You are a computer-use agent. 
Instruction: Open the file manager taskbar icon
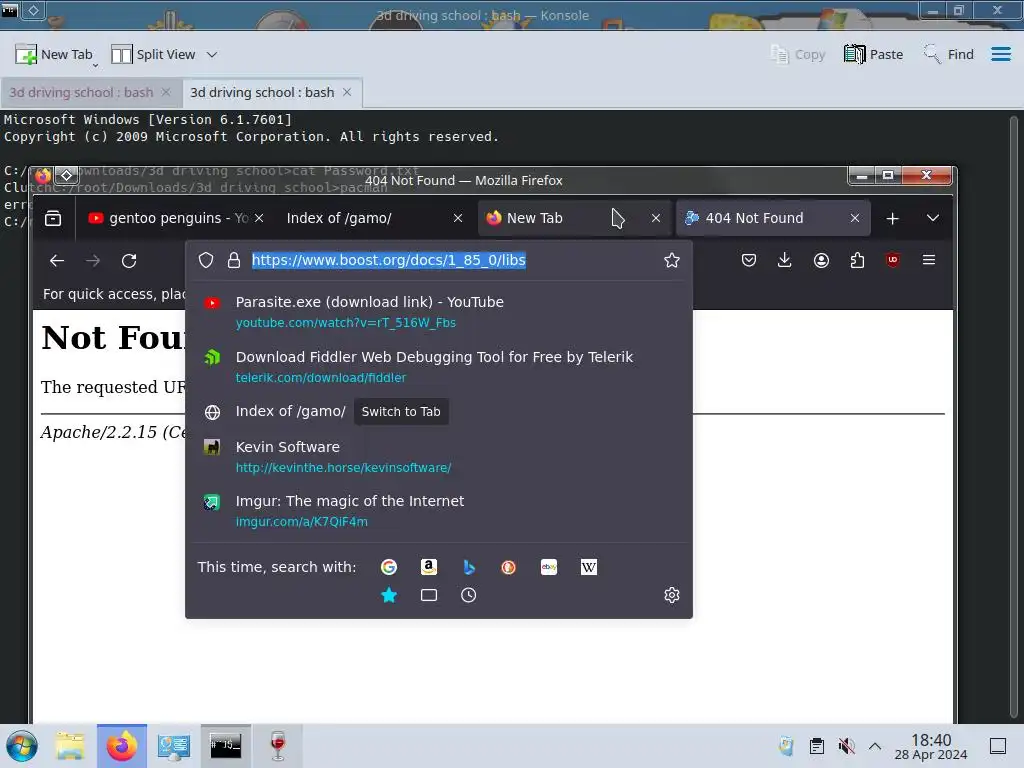(x=70, y=746)
